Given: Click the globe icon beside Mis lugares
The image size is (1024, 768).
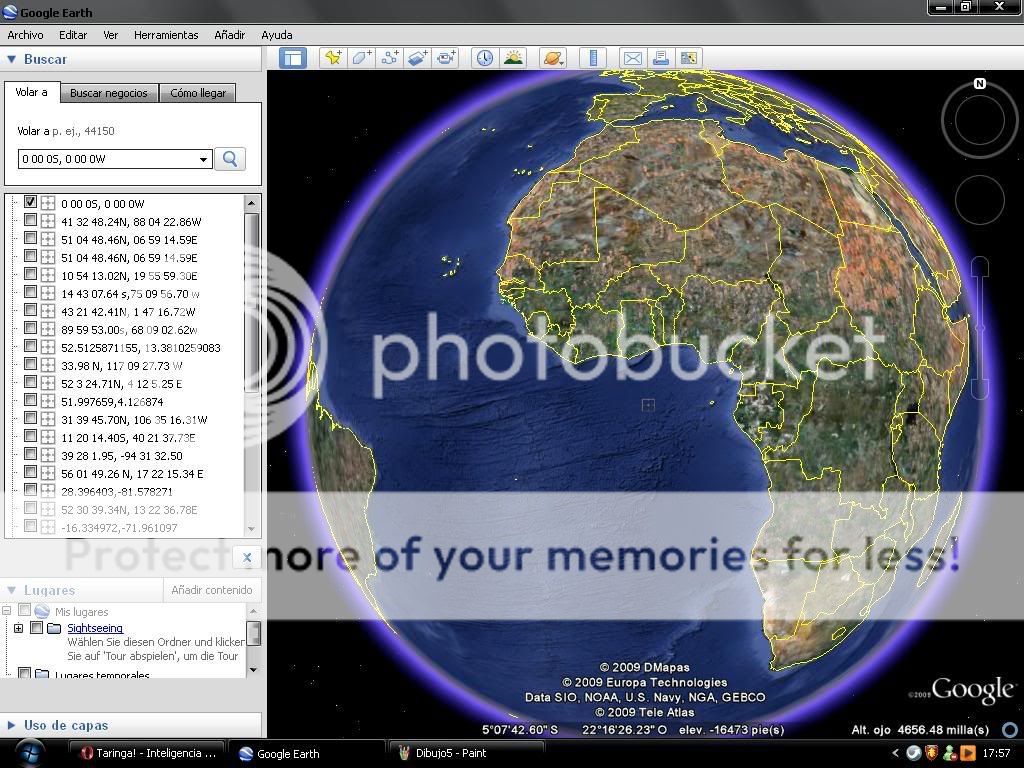Looking at the screenshot, I should [42, 611].
